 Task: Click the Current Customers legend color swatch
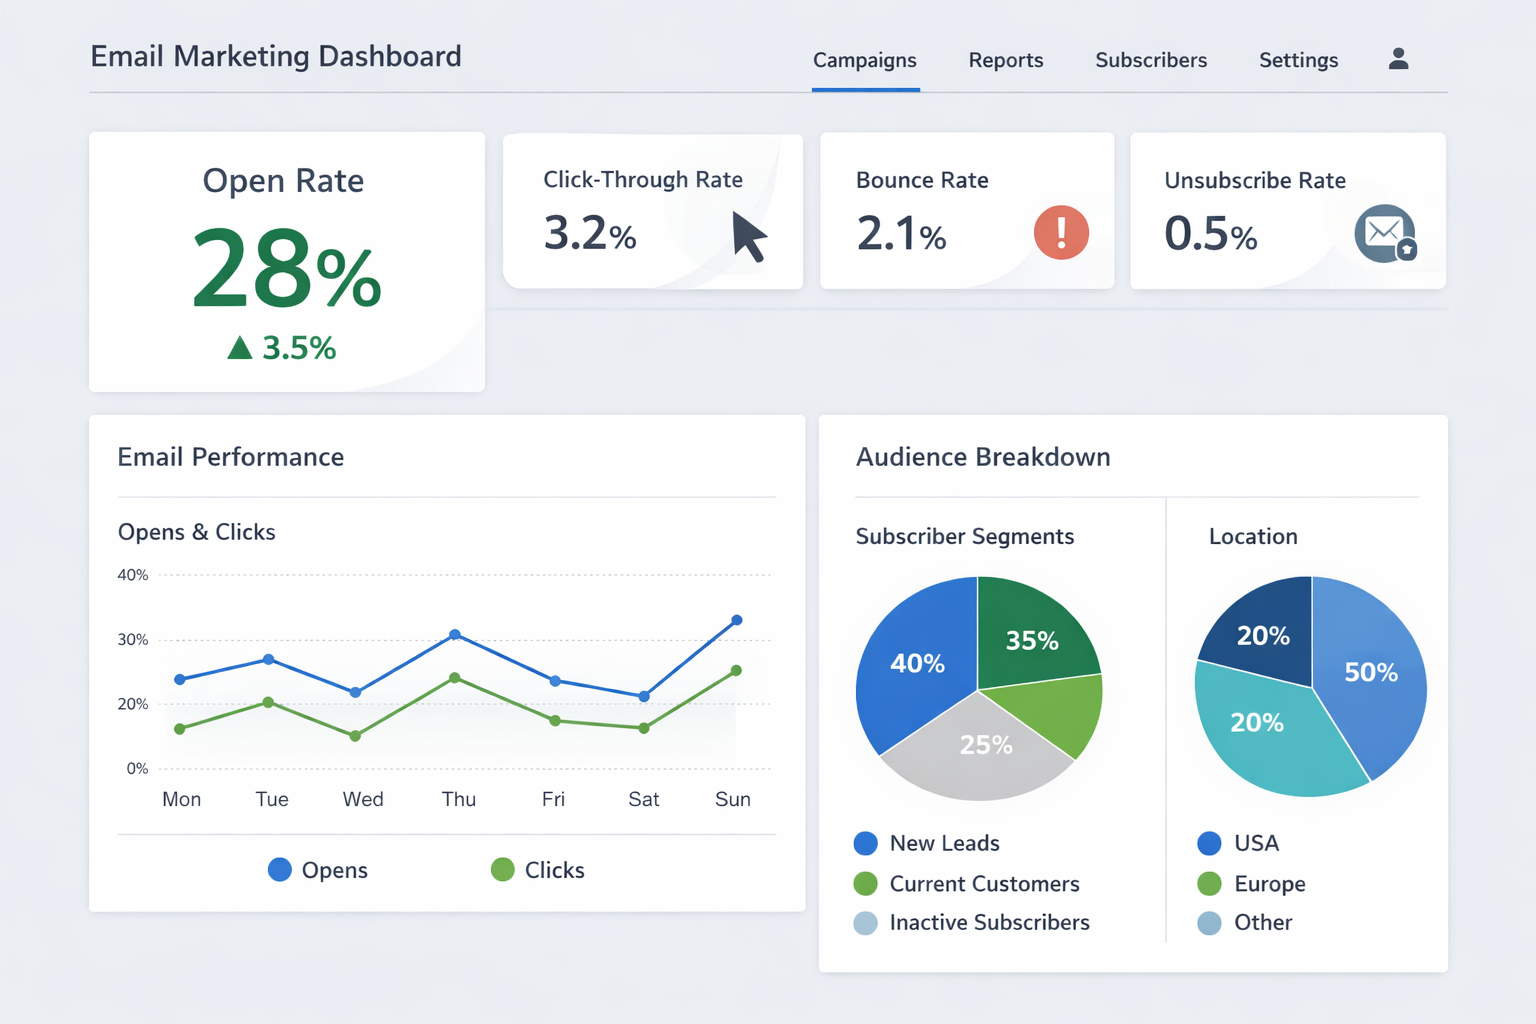pyautogui.click(x=864, y=884)
